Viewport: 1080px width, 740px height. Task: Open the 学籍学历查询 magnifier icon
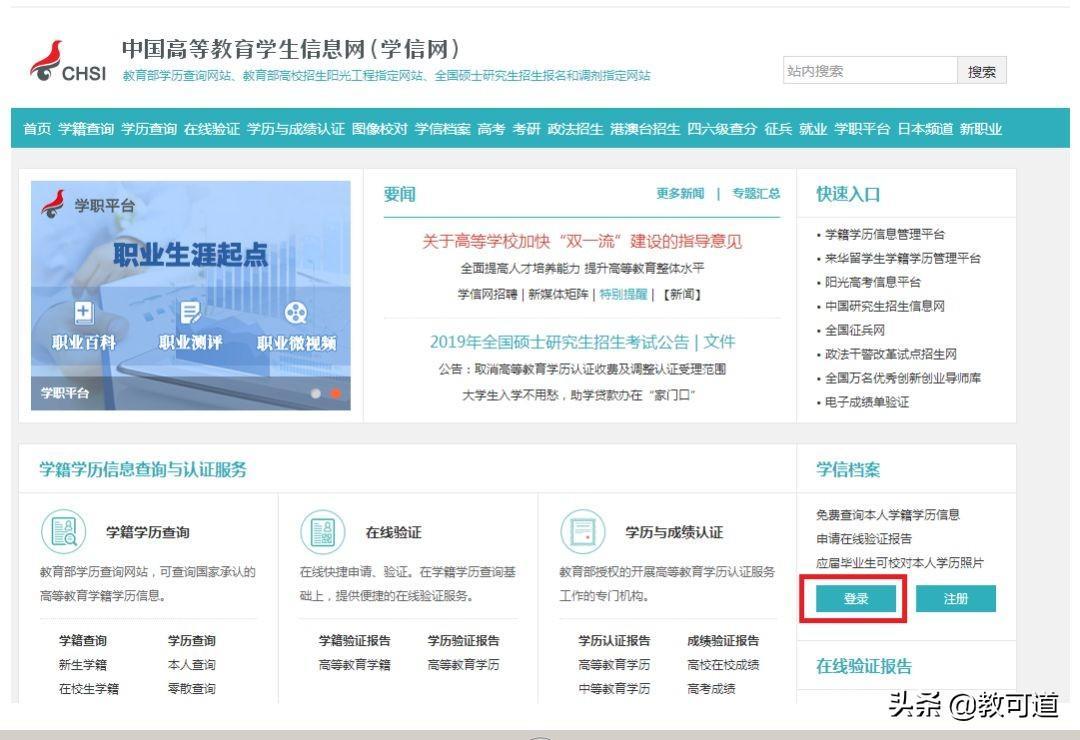(x=64, y=532)
